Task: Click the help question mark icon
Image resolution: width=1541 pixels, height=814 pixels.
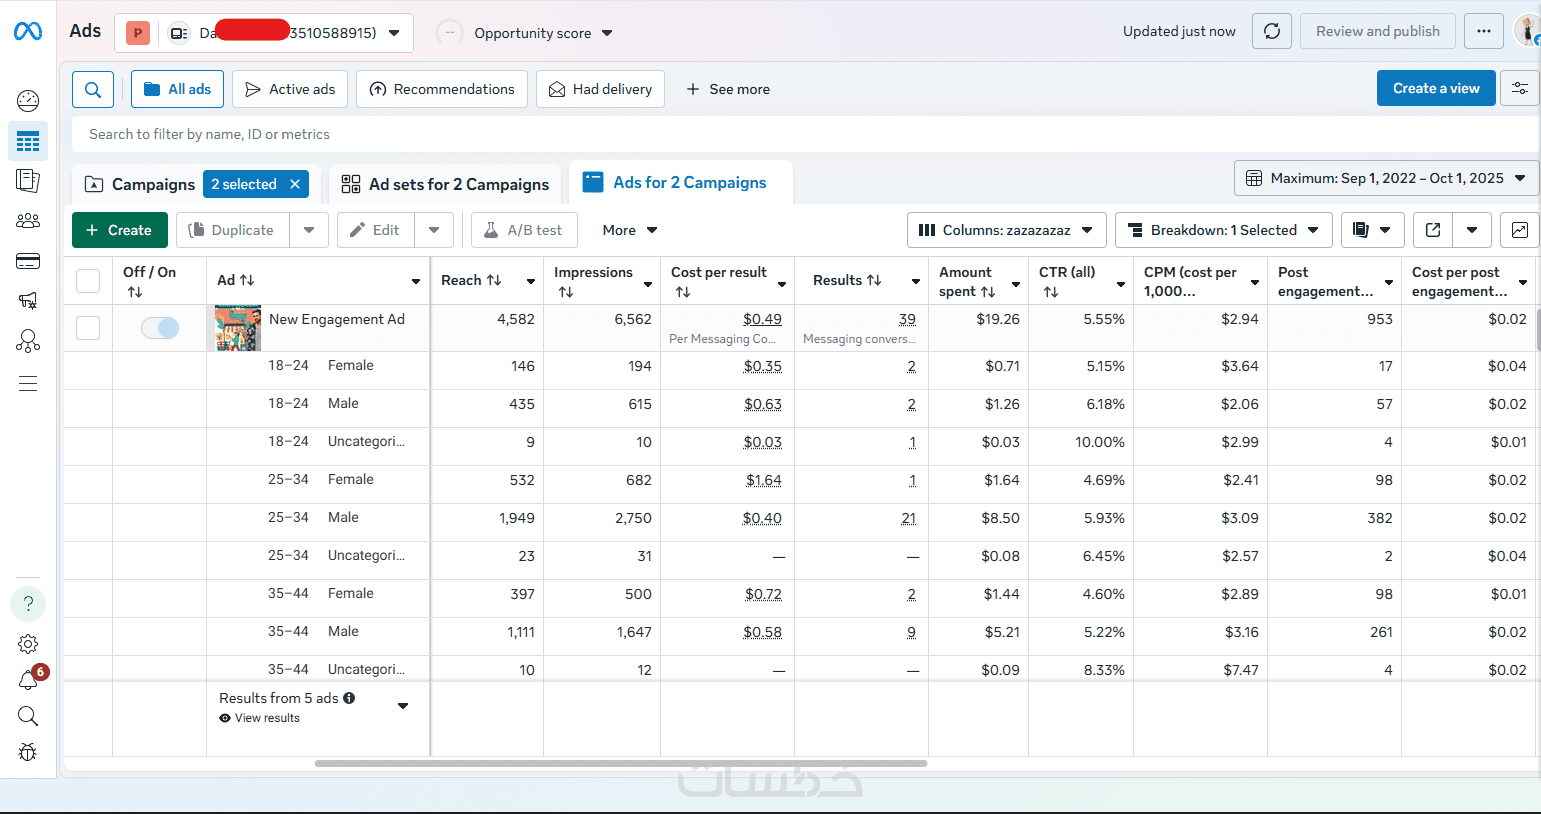Action: tap(28, 604)
